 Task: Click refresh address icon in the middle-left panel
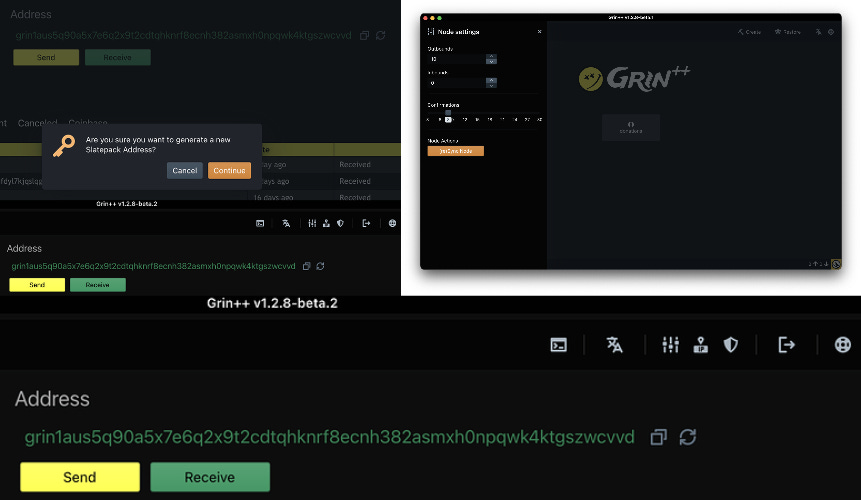320,266
